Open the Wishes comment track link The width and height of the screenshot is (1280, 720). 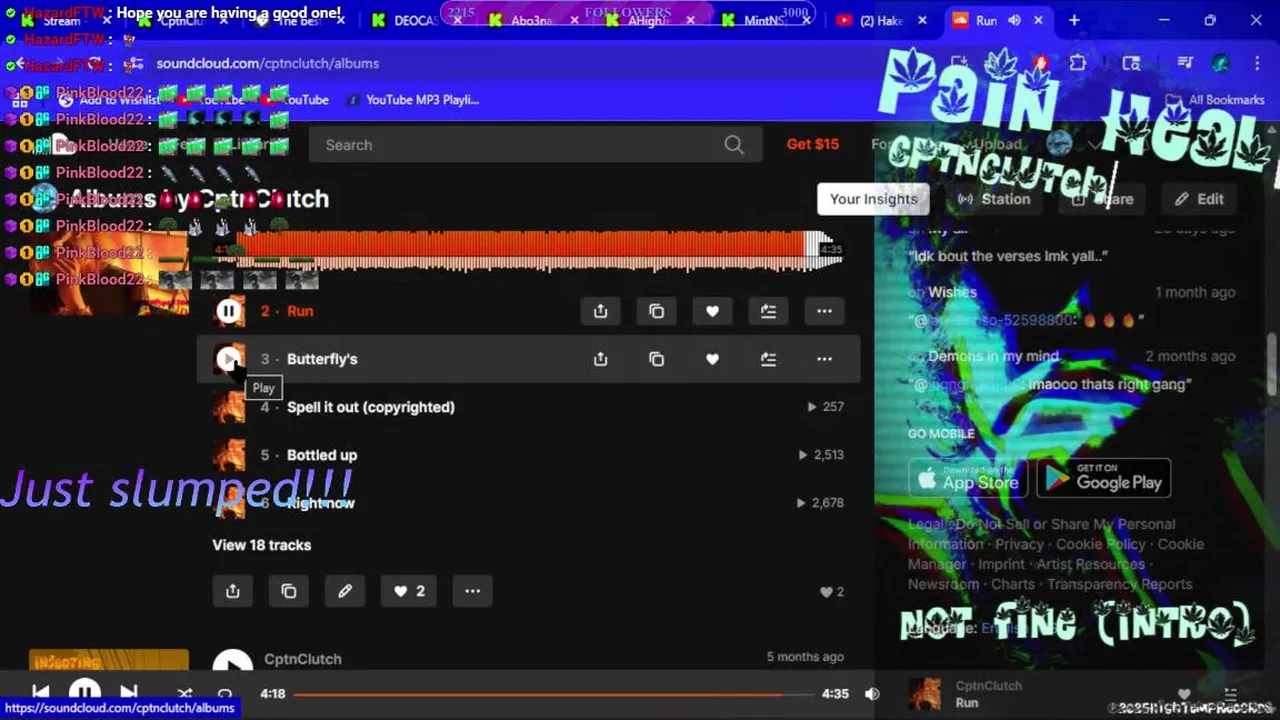coord(952,292)
